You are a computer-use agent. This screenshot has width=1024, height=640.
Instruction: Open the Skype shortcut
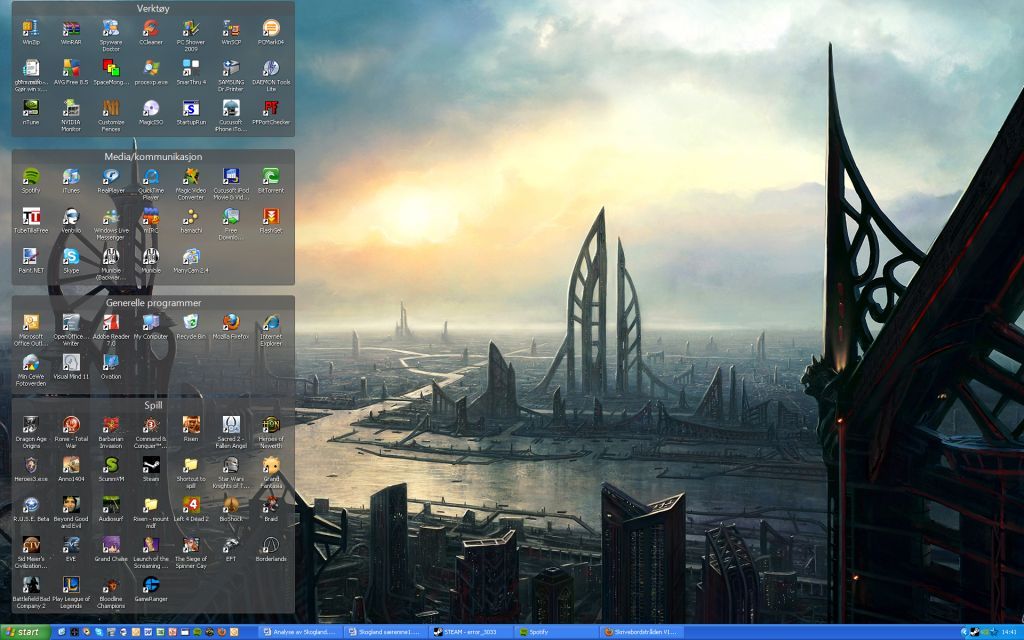click(71, 261)
